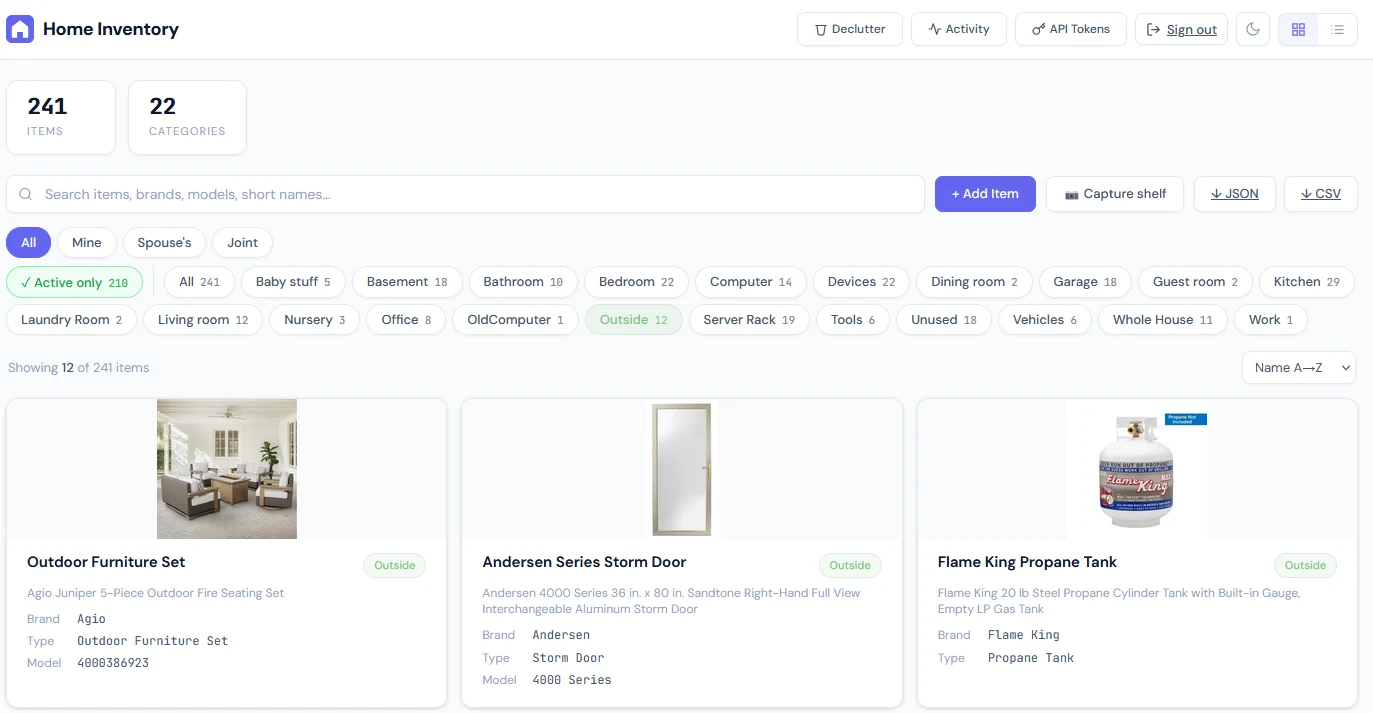Filter items by Spouse's owner
Viewport: 1373px width, 713px height.
tap(164, 242)
